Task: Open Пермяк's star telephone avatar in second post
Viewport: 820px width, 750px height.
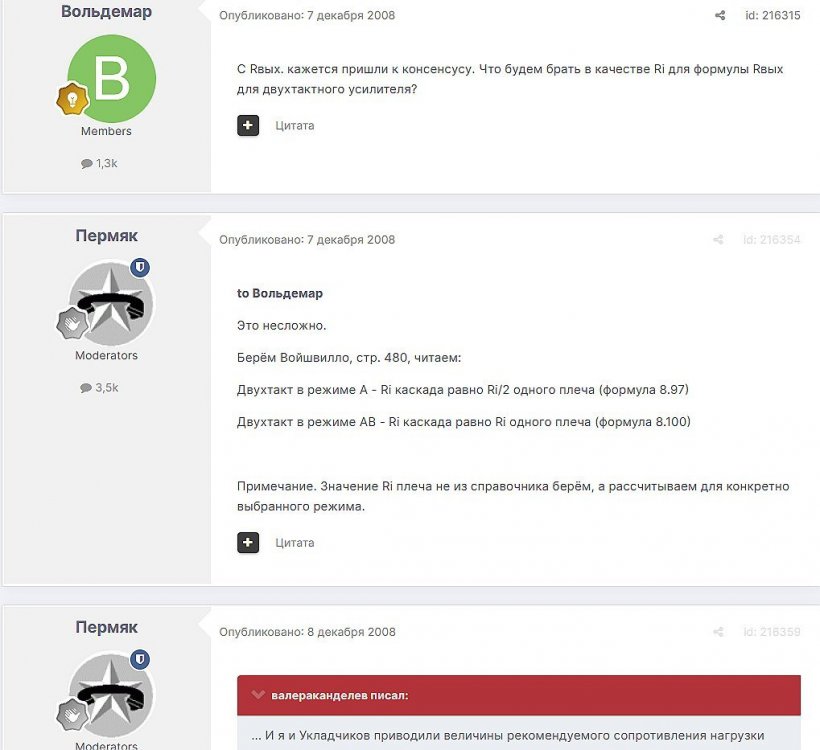Action: tap(111, 303)
